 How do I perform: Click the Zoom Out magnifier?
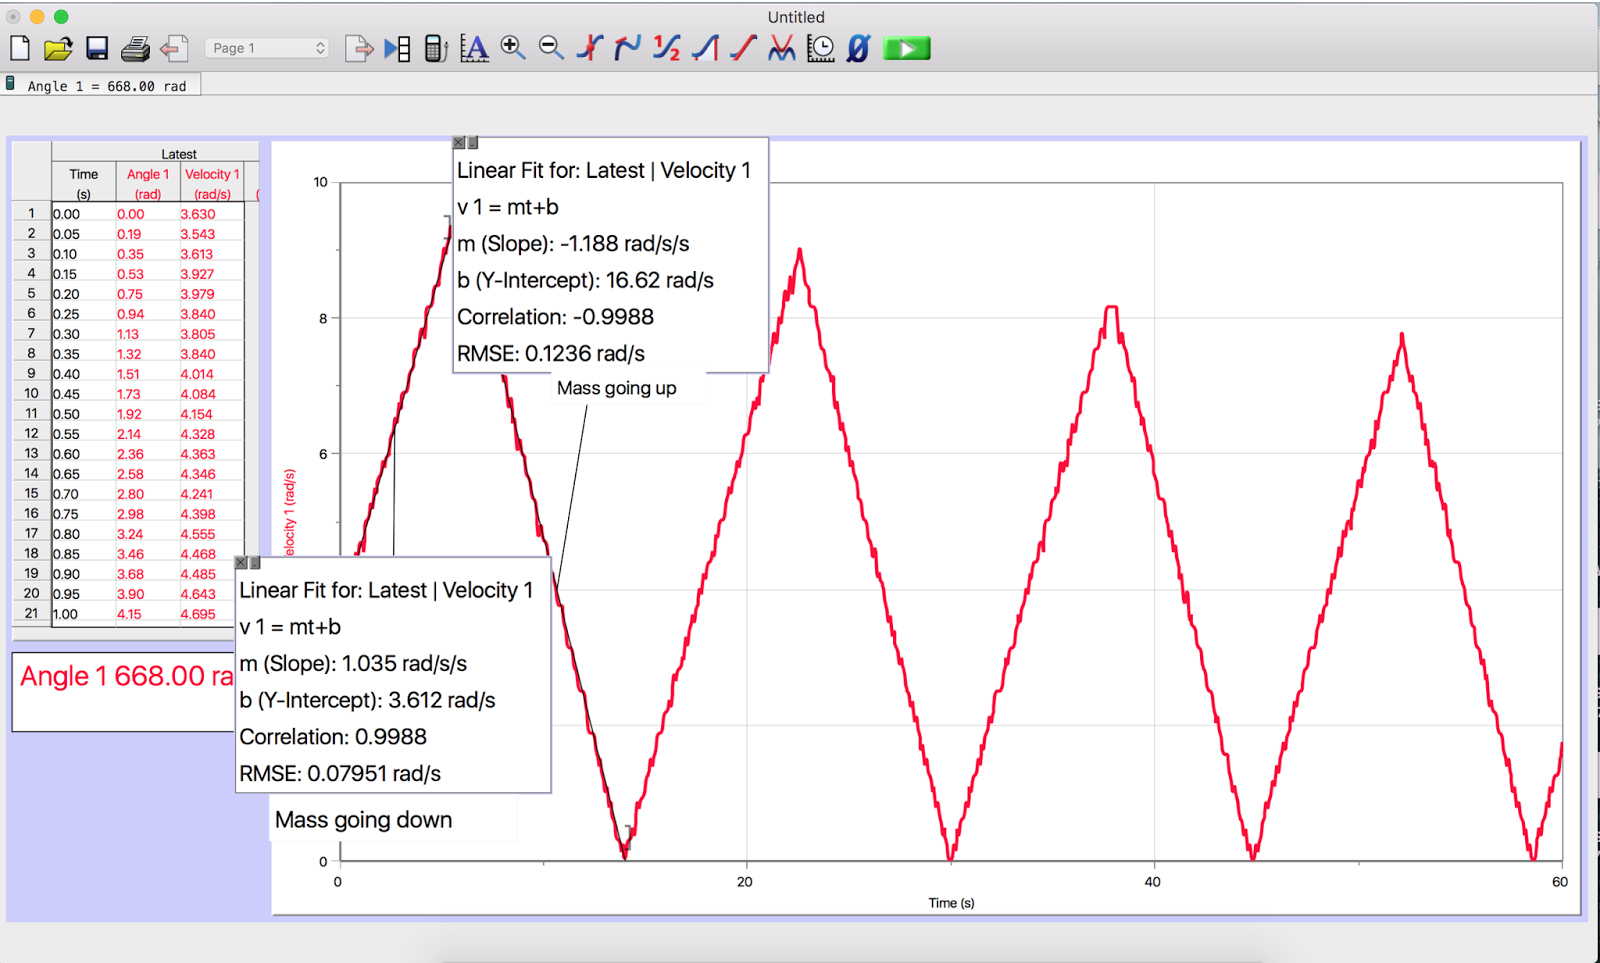(x=551, y=48)
